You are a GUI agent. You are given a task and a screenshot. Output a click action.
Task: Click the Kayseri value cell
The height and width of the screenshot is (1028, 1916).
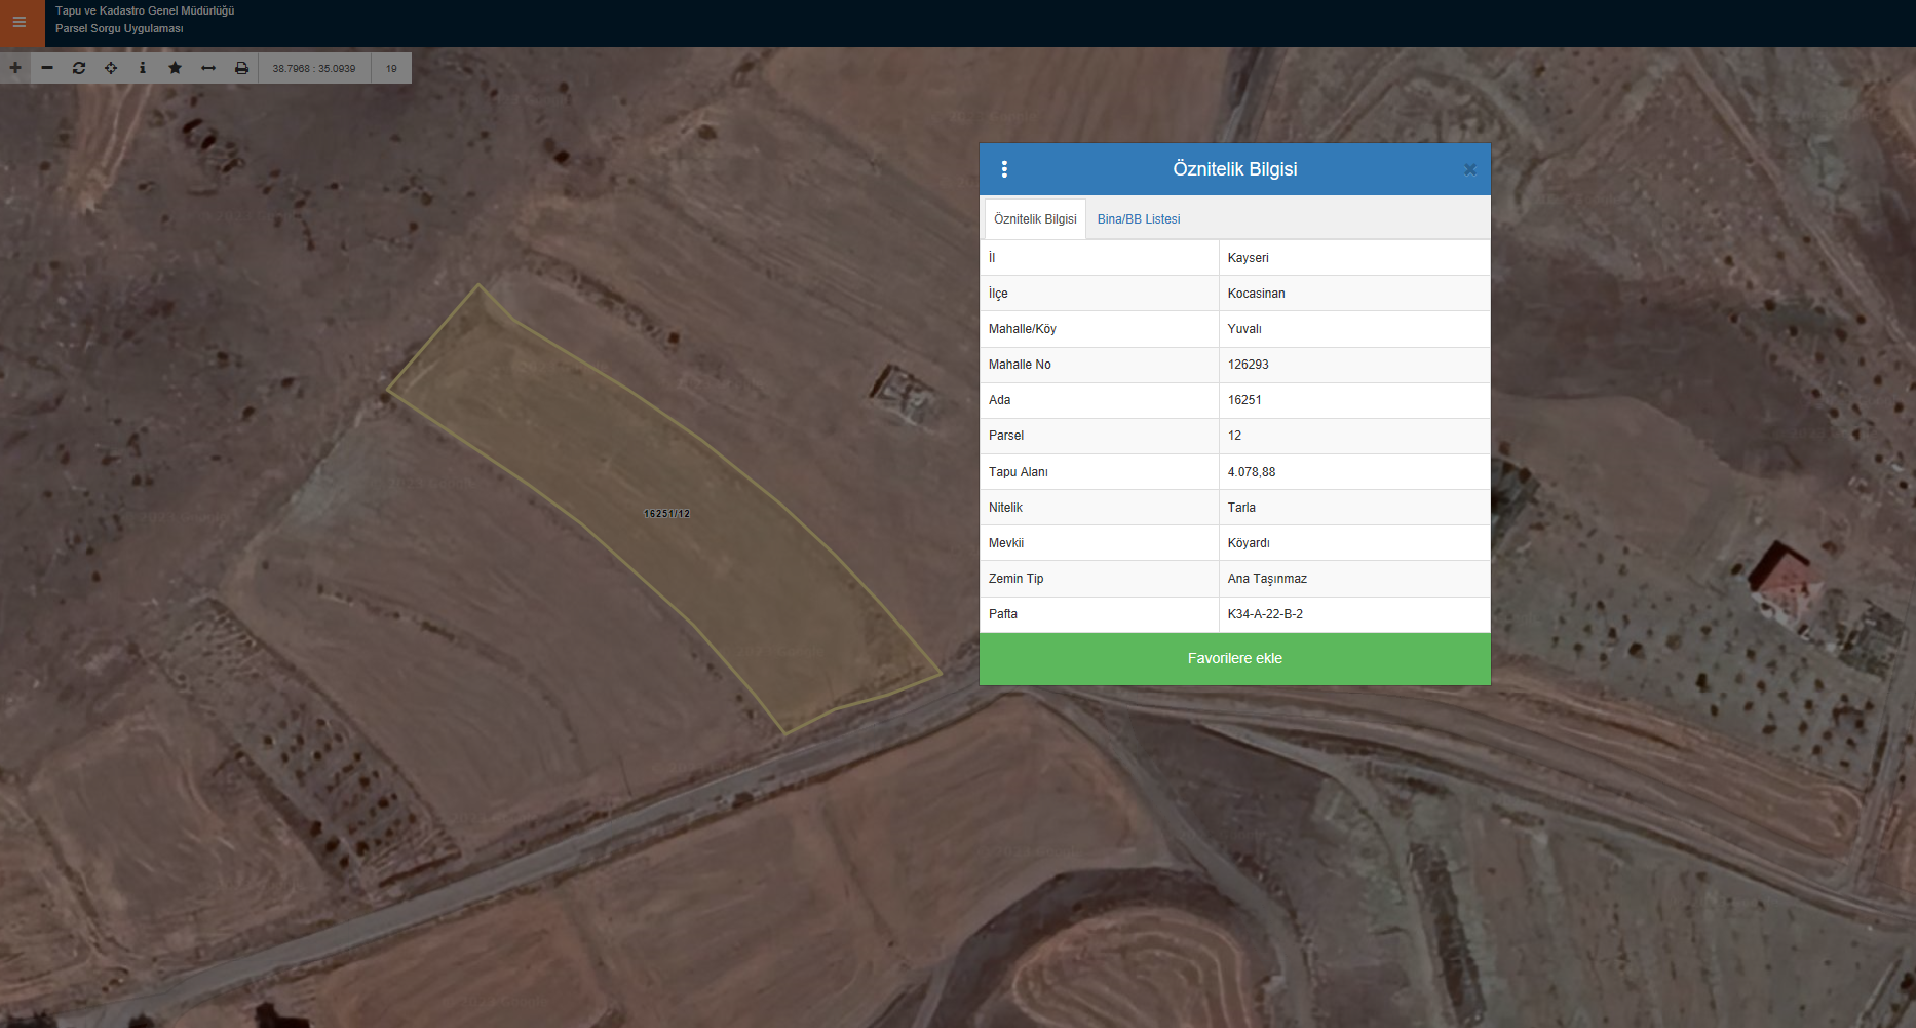1354,257
